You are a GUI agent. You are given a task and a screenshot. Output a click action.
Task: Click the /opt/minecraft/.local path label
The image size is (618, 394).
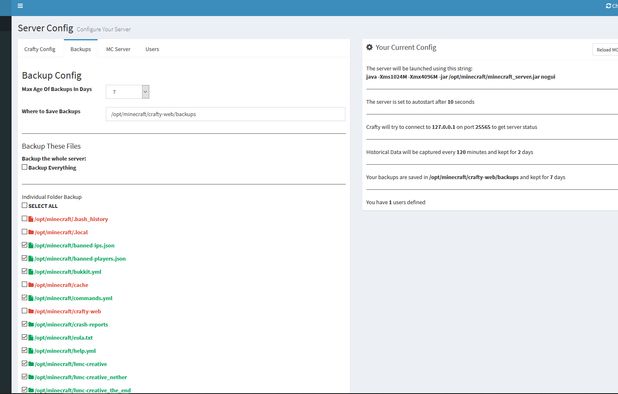[x=61, y=232]
